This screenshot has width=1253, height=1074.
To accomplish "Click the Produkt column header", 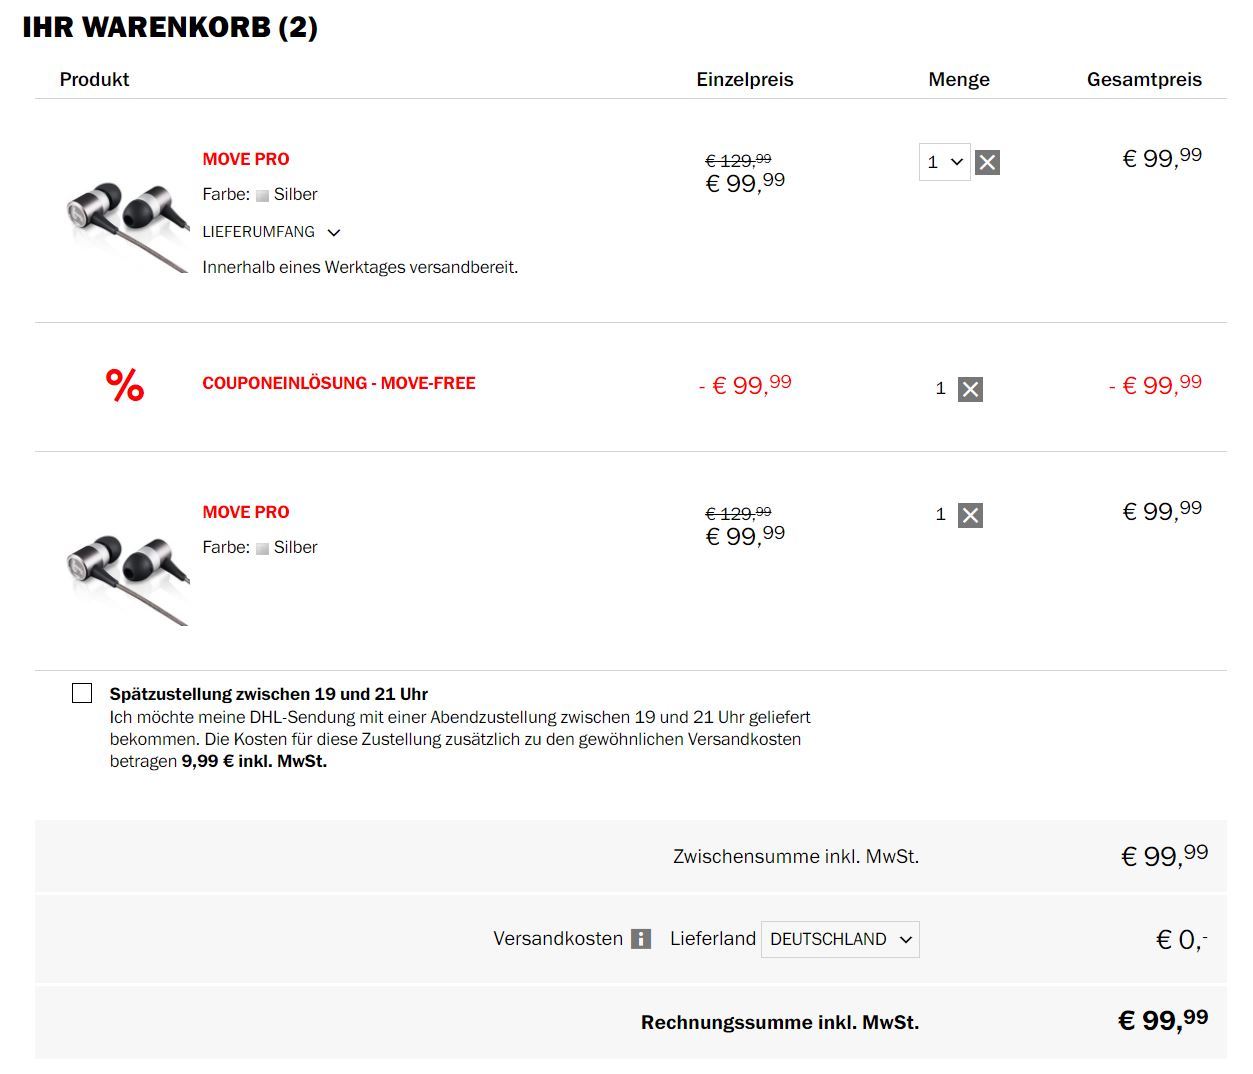I will [94, 79].
